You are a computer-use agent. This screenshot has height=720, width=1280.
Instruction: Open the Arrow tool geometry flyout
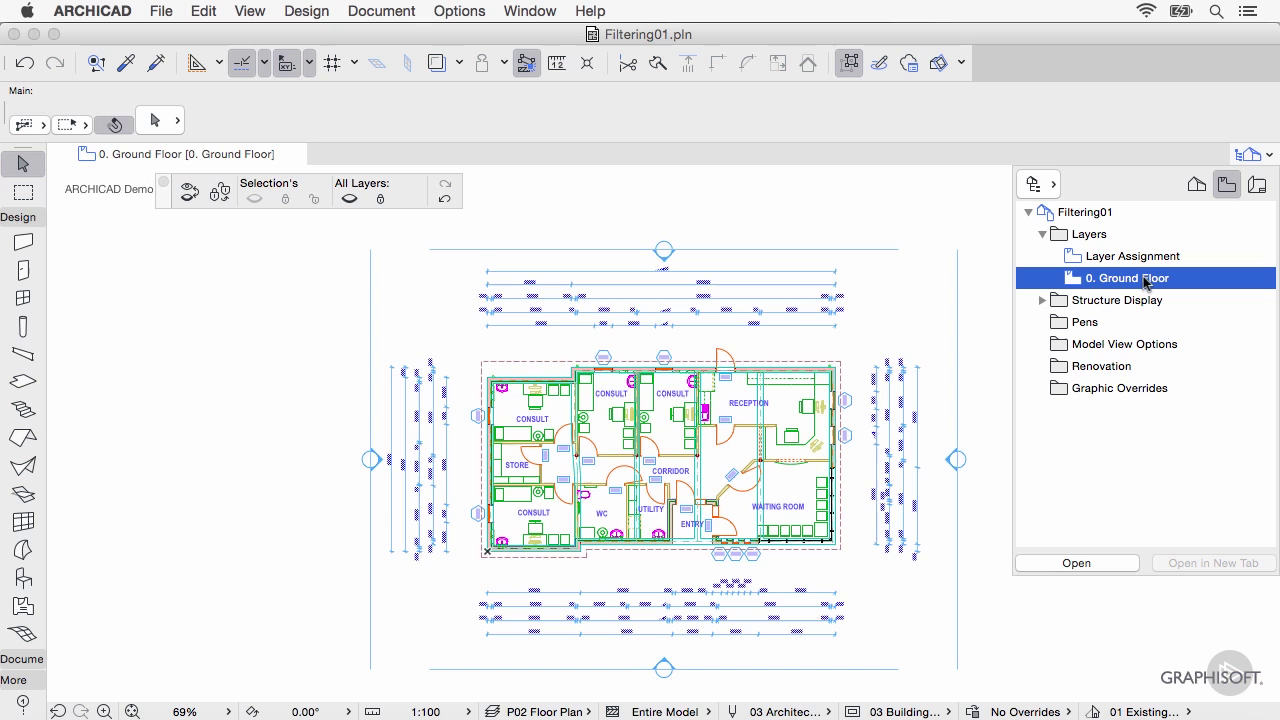[177, 121]
